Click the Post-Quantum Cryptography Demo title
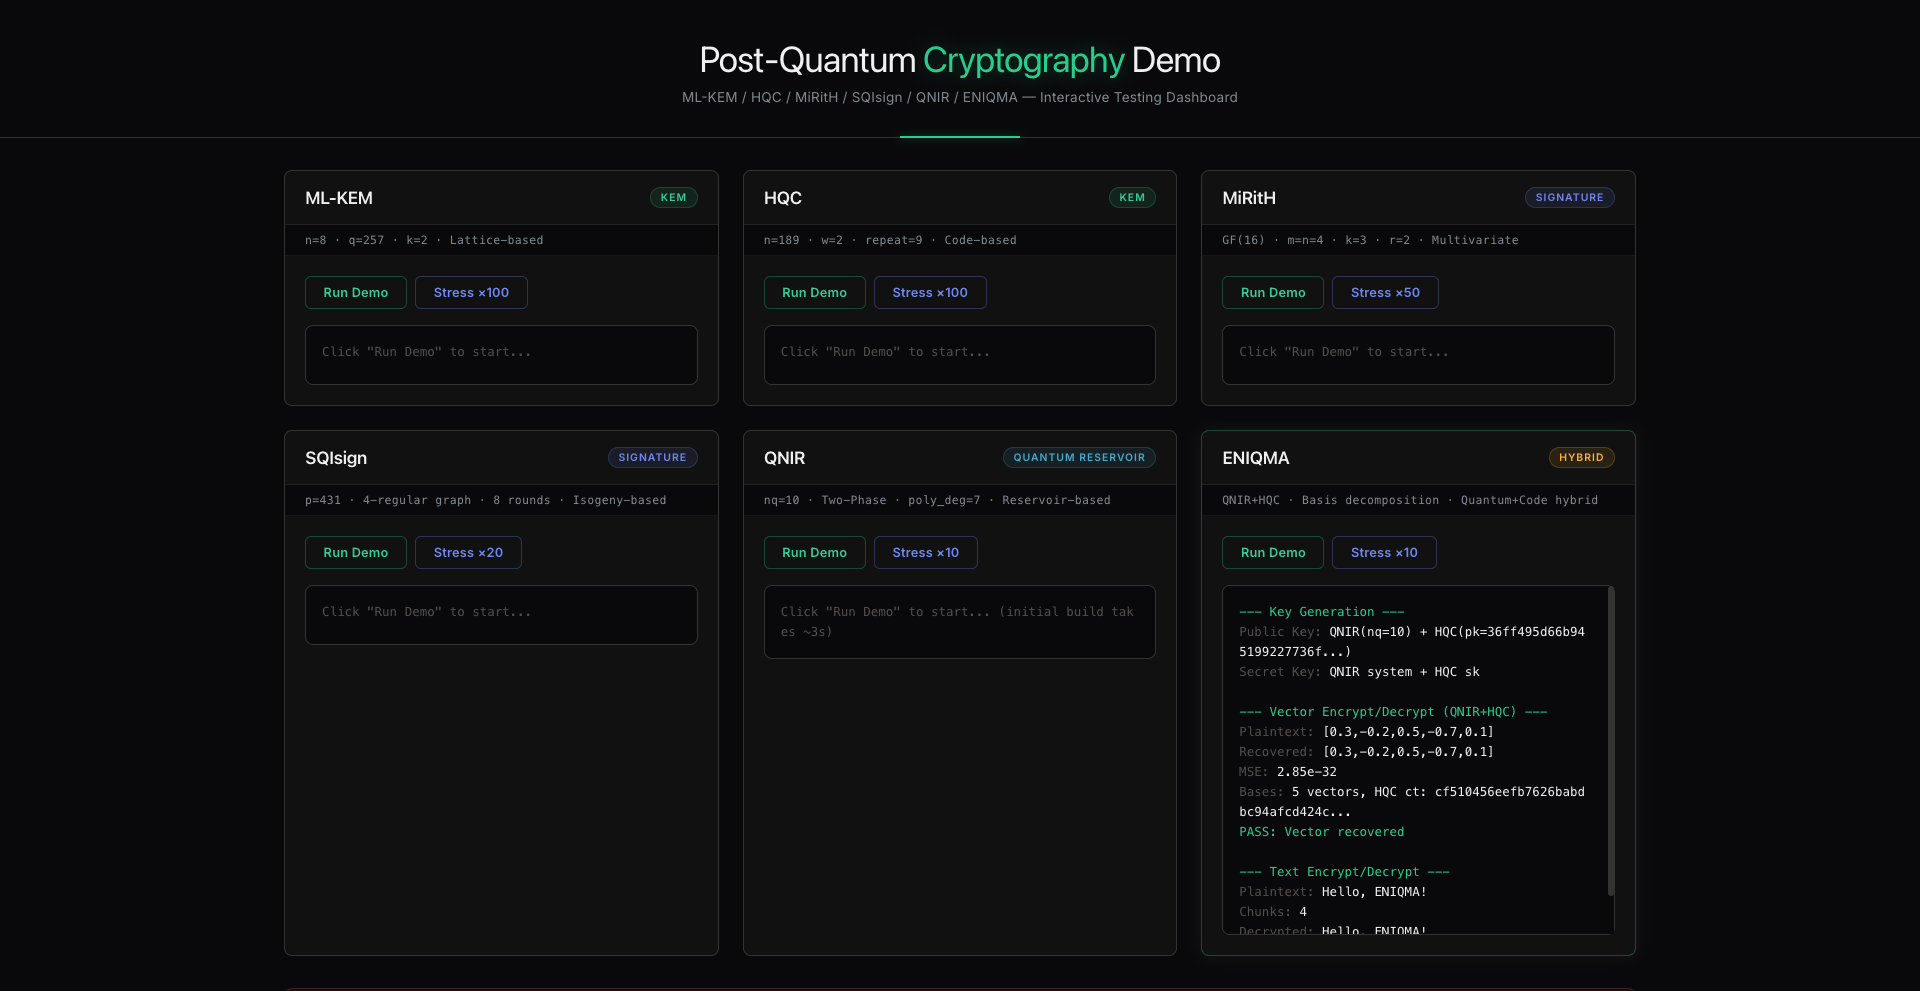1920x991 pixels. click(959, 61)
